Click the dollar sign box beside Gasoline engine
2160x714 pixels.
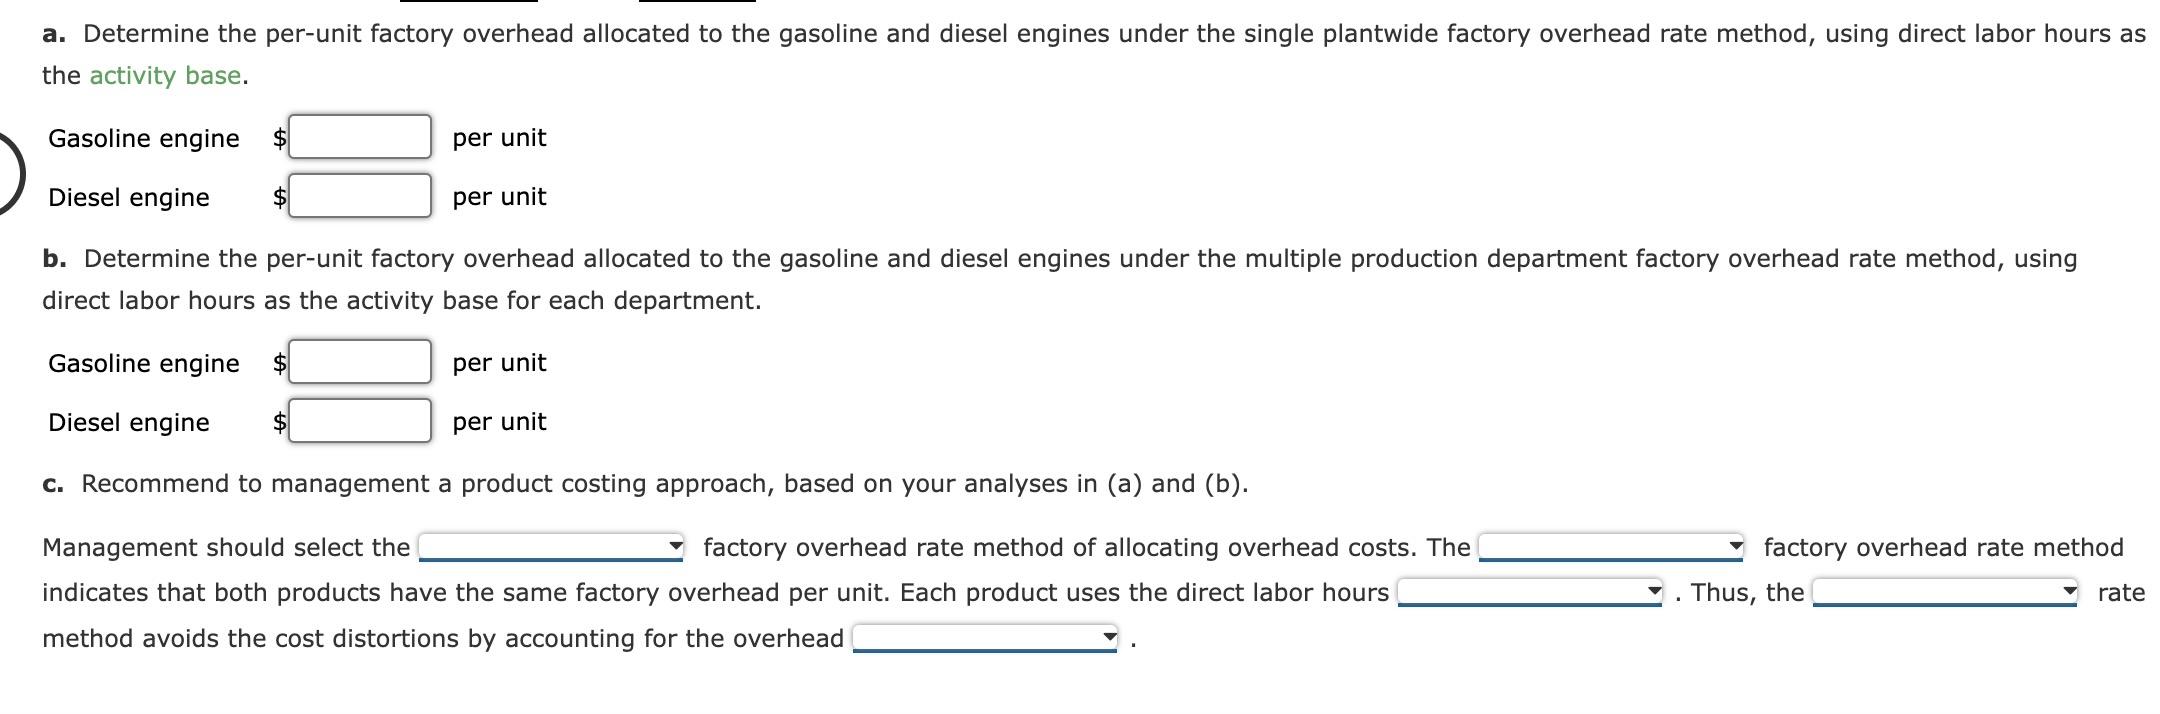[278, 139]
